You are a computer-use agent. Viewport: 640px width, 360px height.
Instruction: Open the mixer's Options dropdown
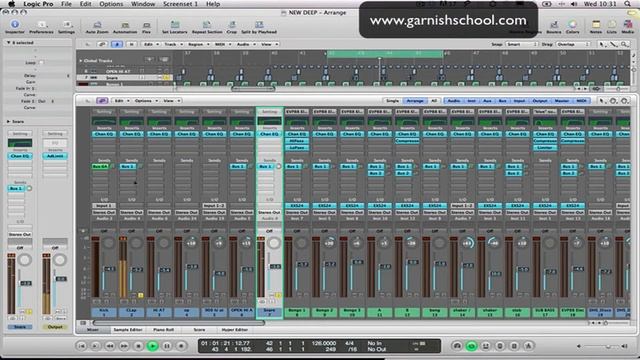(146, 101)
